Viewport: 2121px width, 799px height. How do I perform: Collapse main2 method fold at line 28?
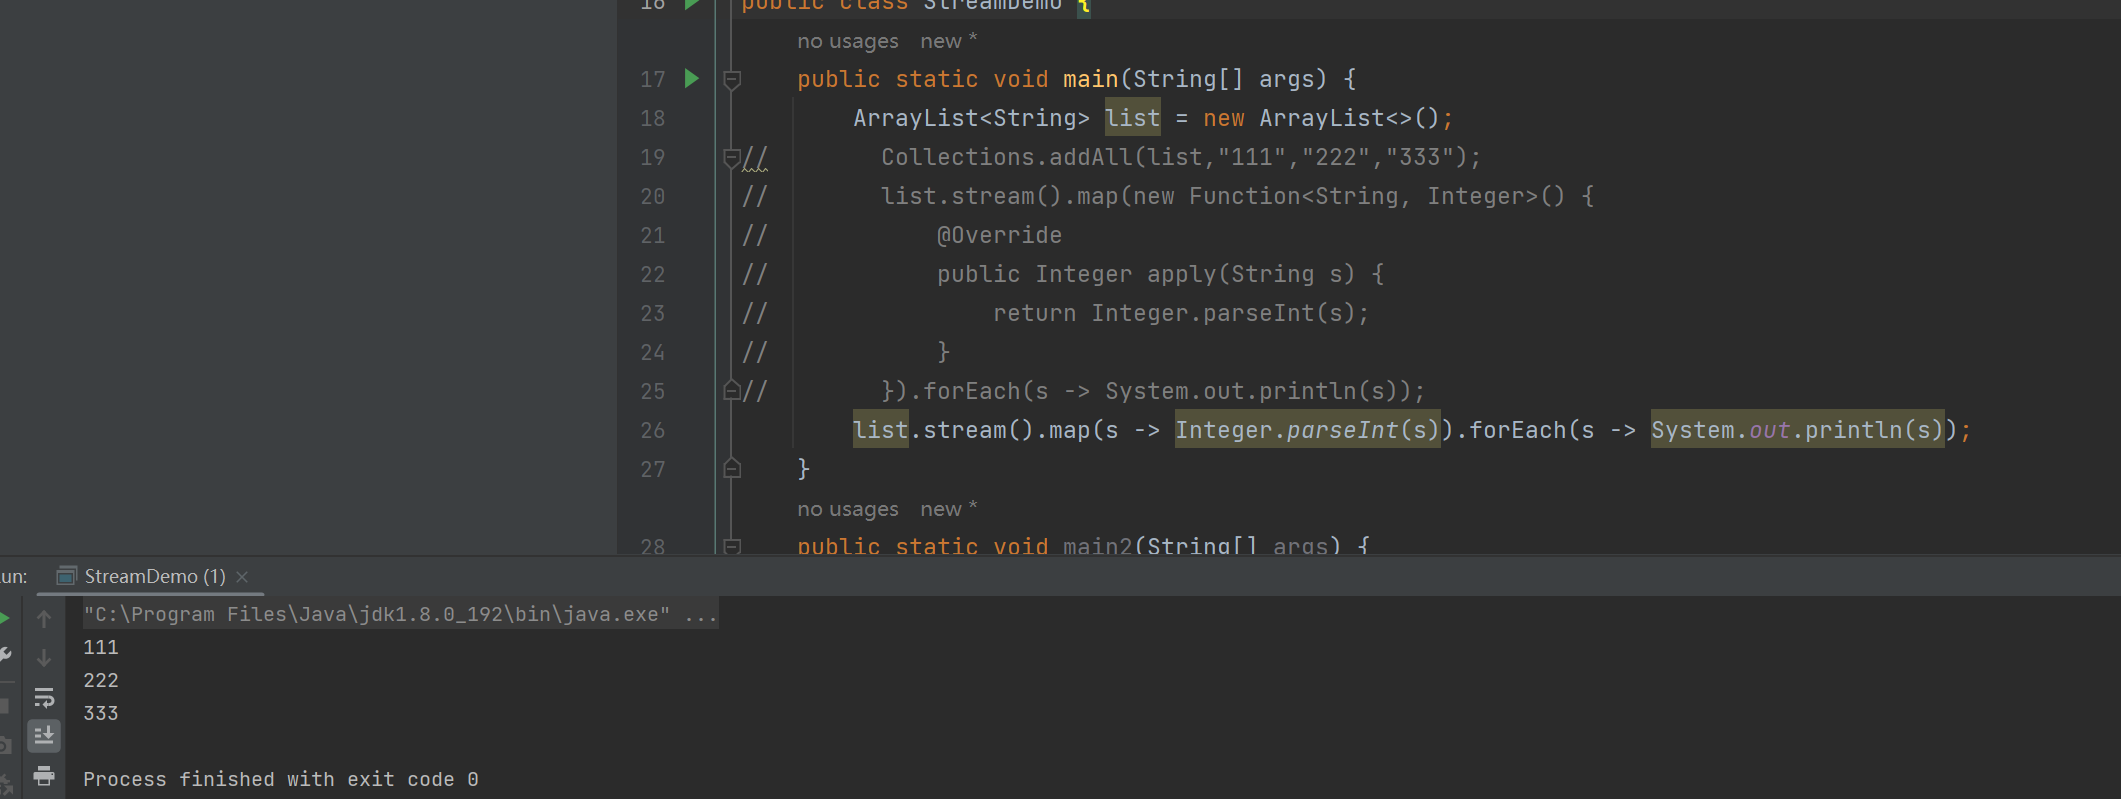tap(732, 546)
